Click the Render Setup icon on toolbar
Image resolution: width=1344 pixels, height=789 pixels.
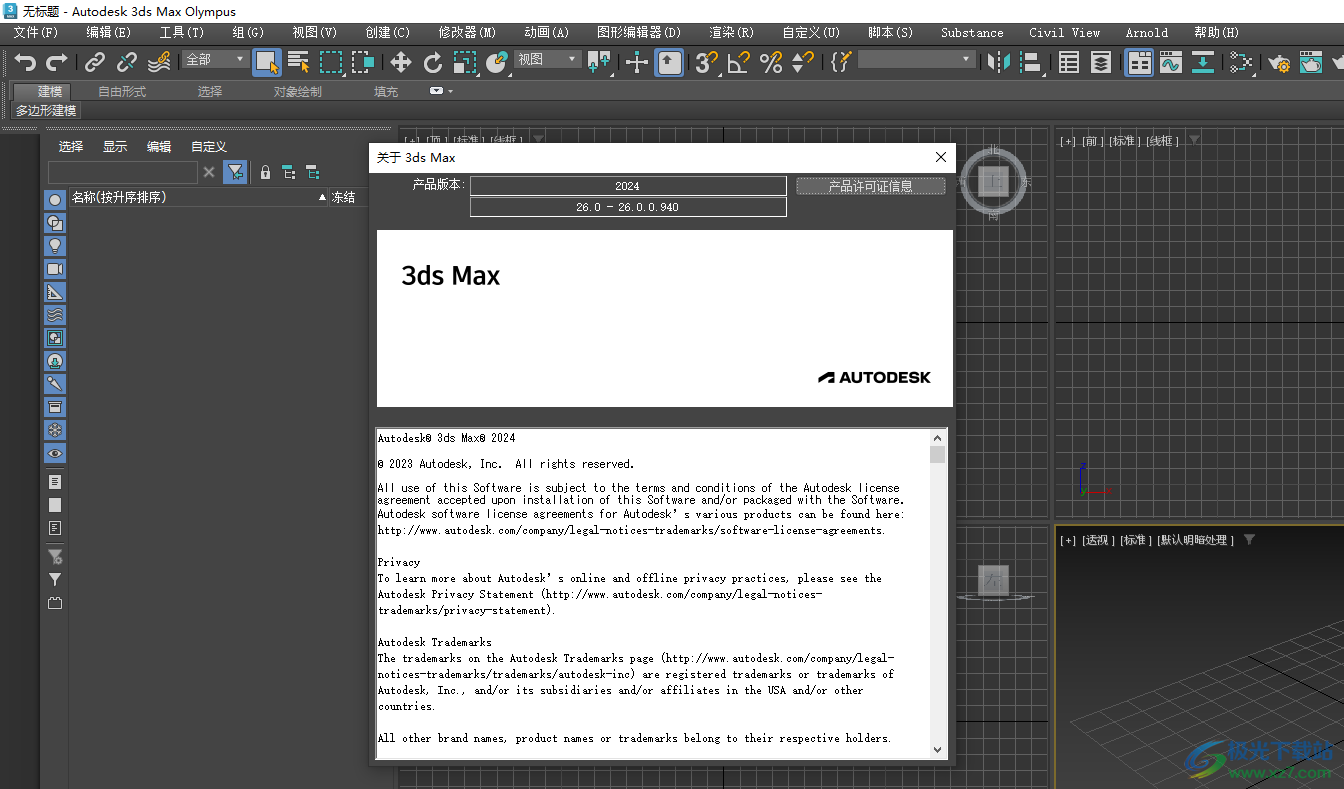[1279, 62]
